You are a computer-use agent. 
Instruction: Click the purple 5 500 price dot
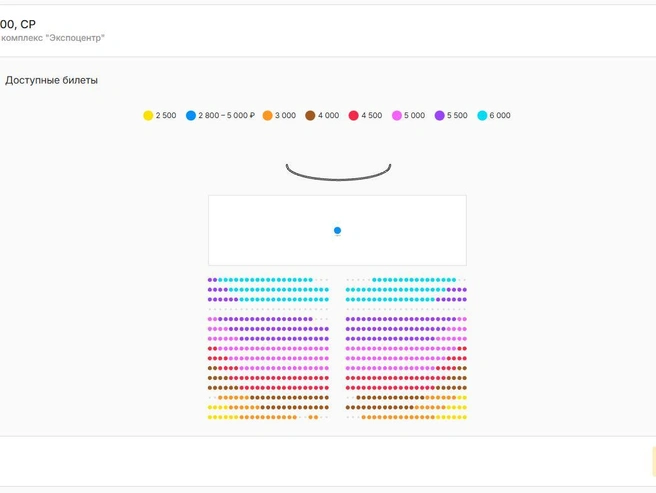click(439, 116)
